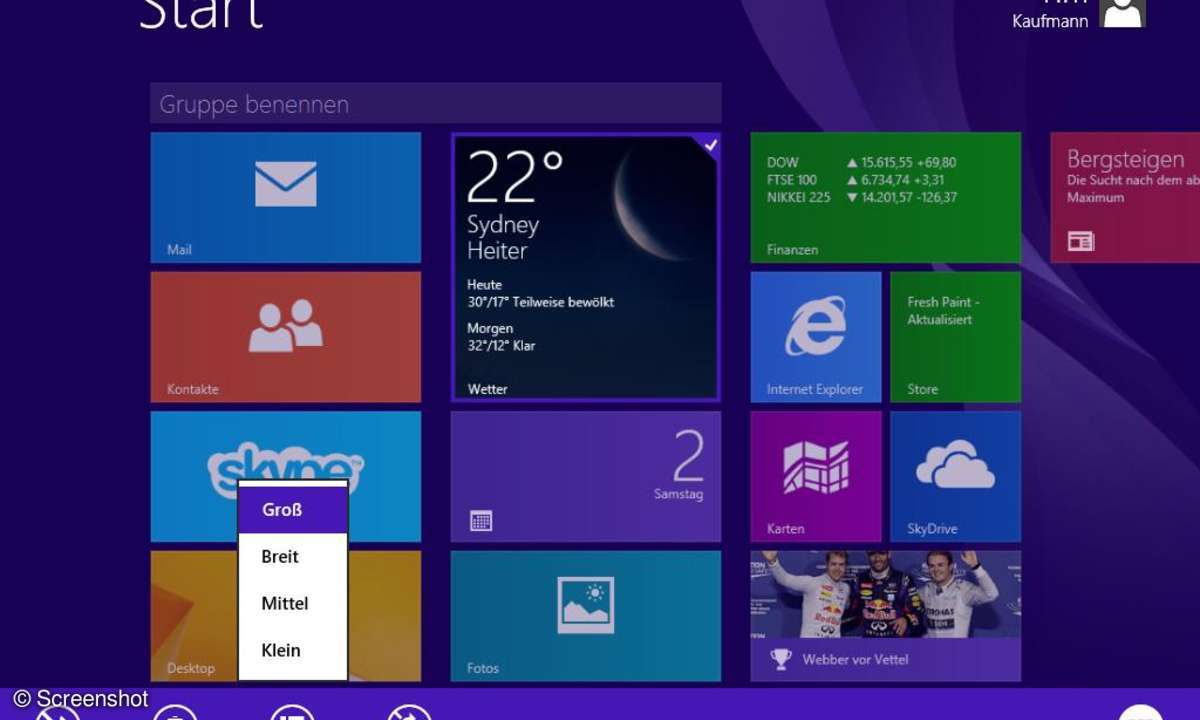Choose Breit in the resize menu
The image size is (1200, 720).
click(x=293, y=557)
